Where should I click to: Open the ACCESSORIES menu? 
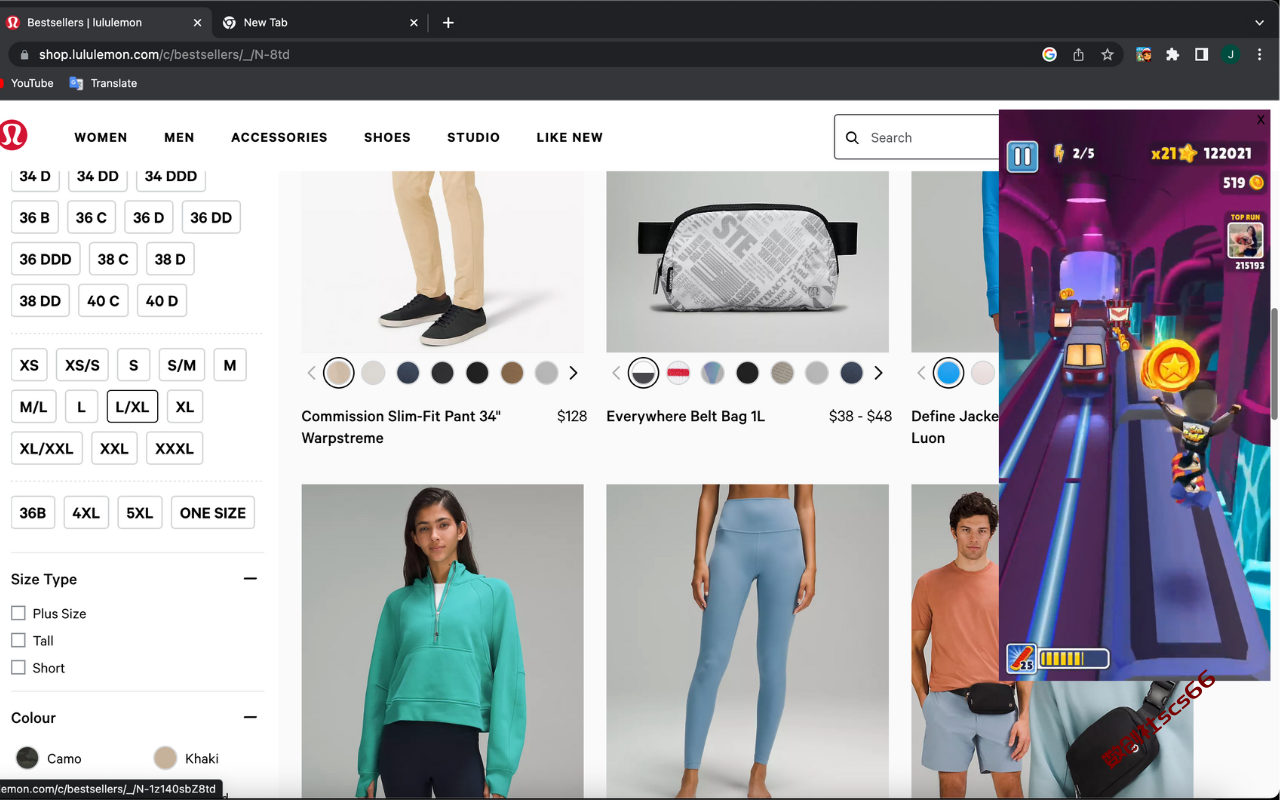(279, 138)
